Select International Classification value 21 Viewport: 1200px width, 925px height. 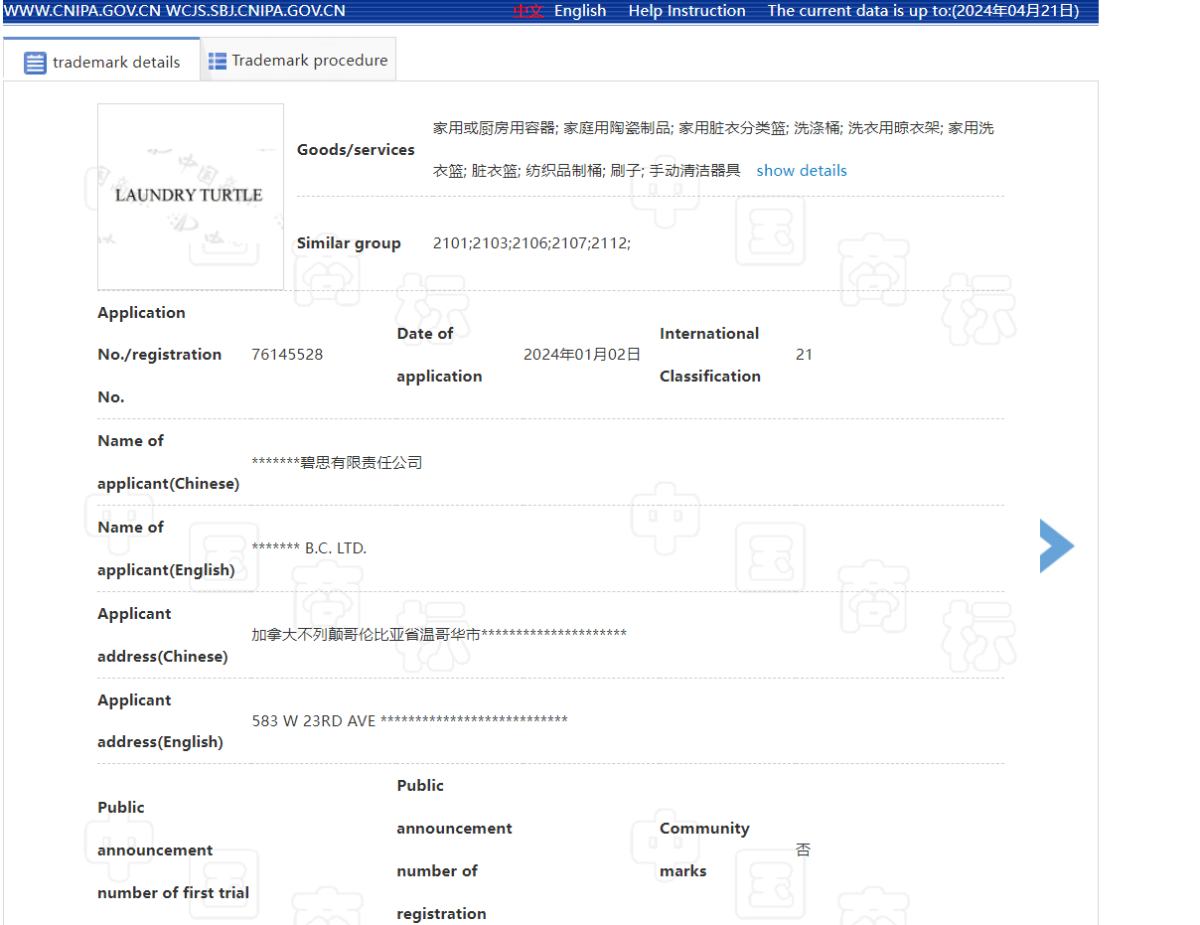pyautogui.click(x=804, y=354)
